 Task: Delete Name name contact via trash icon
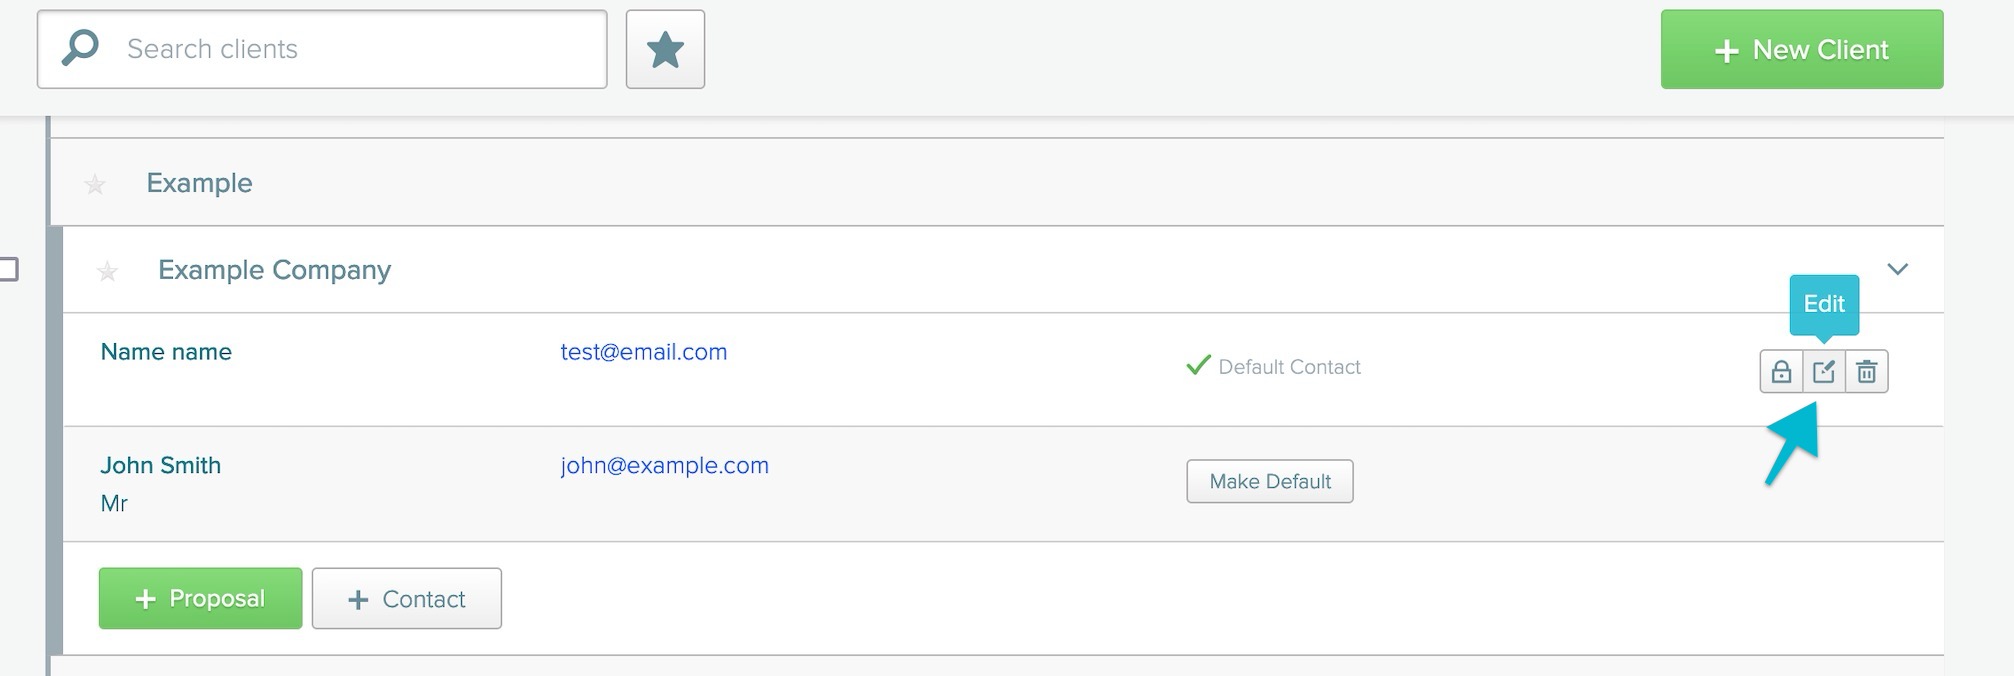coord(1867,372)
